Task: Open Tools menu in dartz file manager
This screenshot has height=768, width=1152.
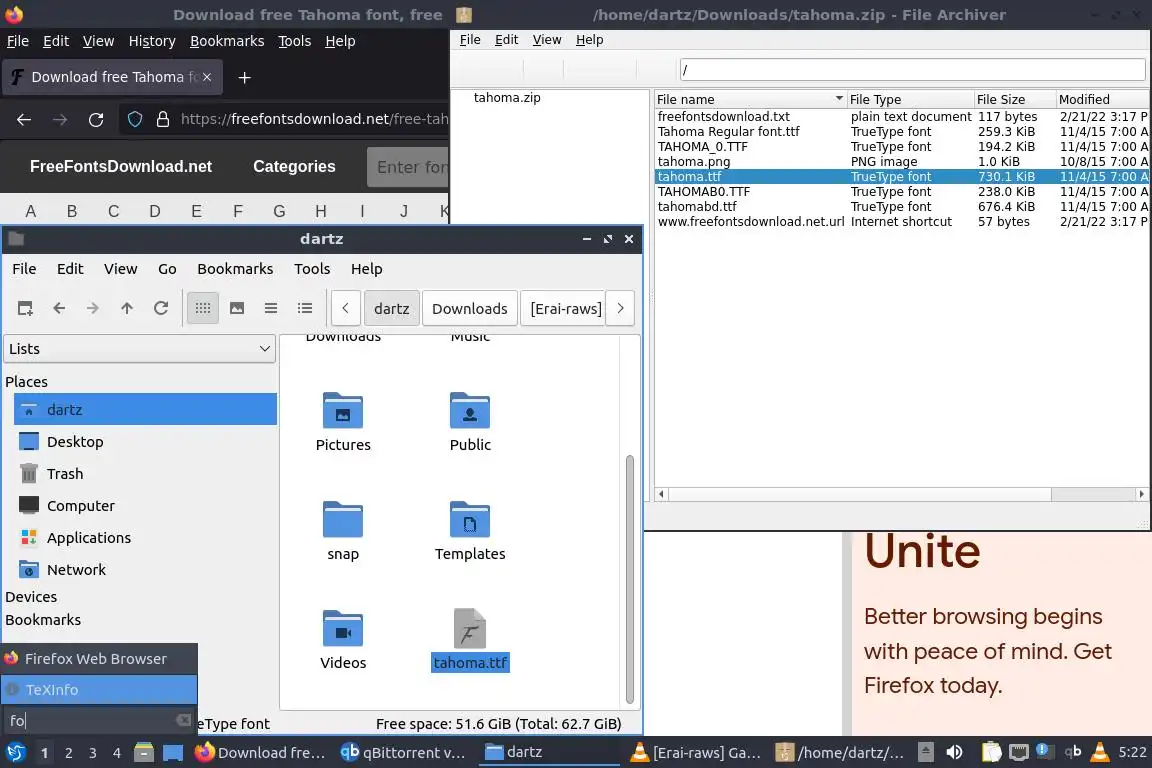Action: click(x=312, y=269)
